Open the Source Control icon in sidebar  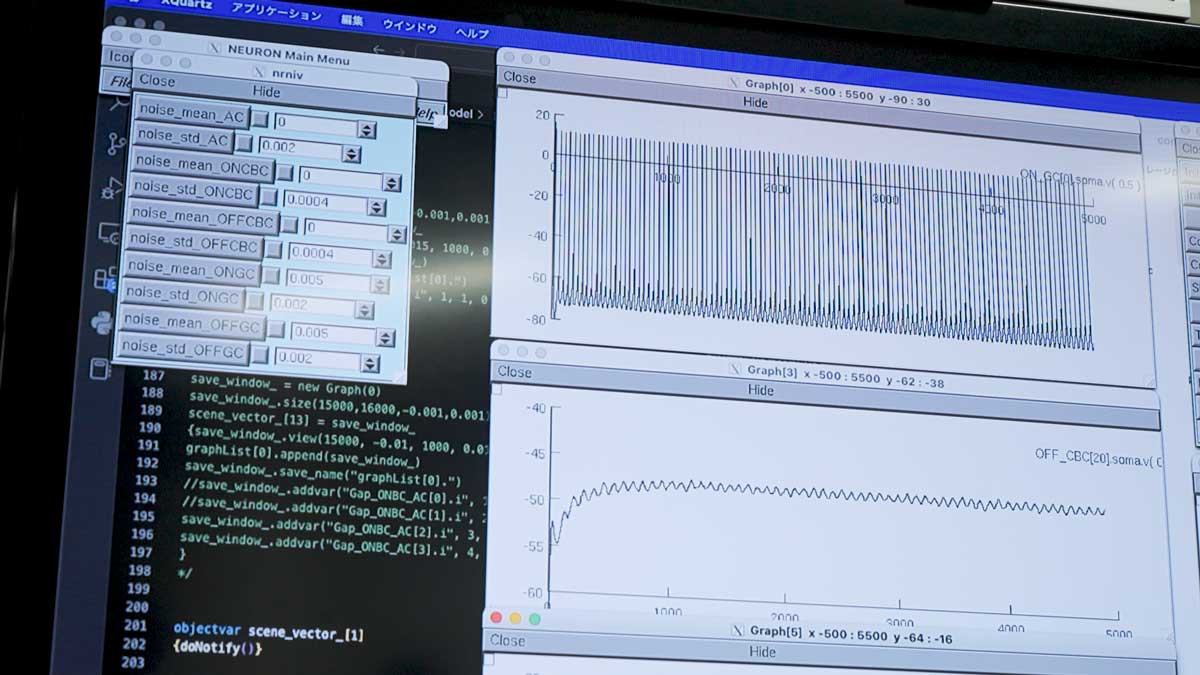click(x=115, y=143)
